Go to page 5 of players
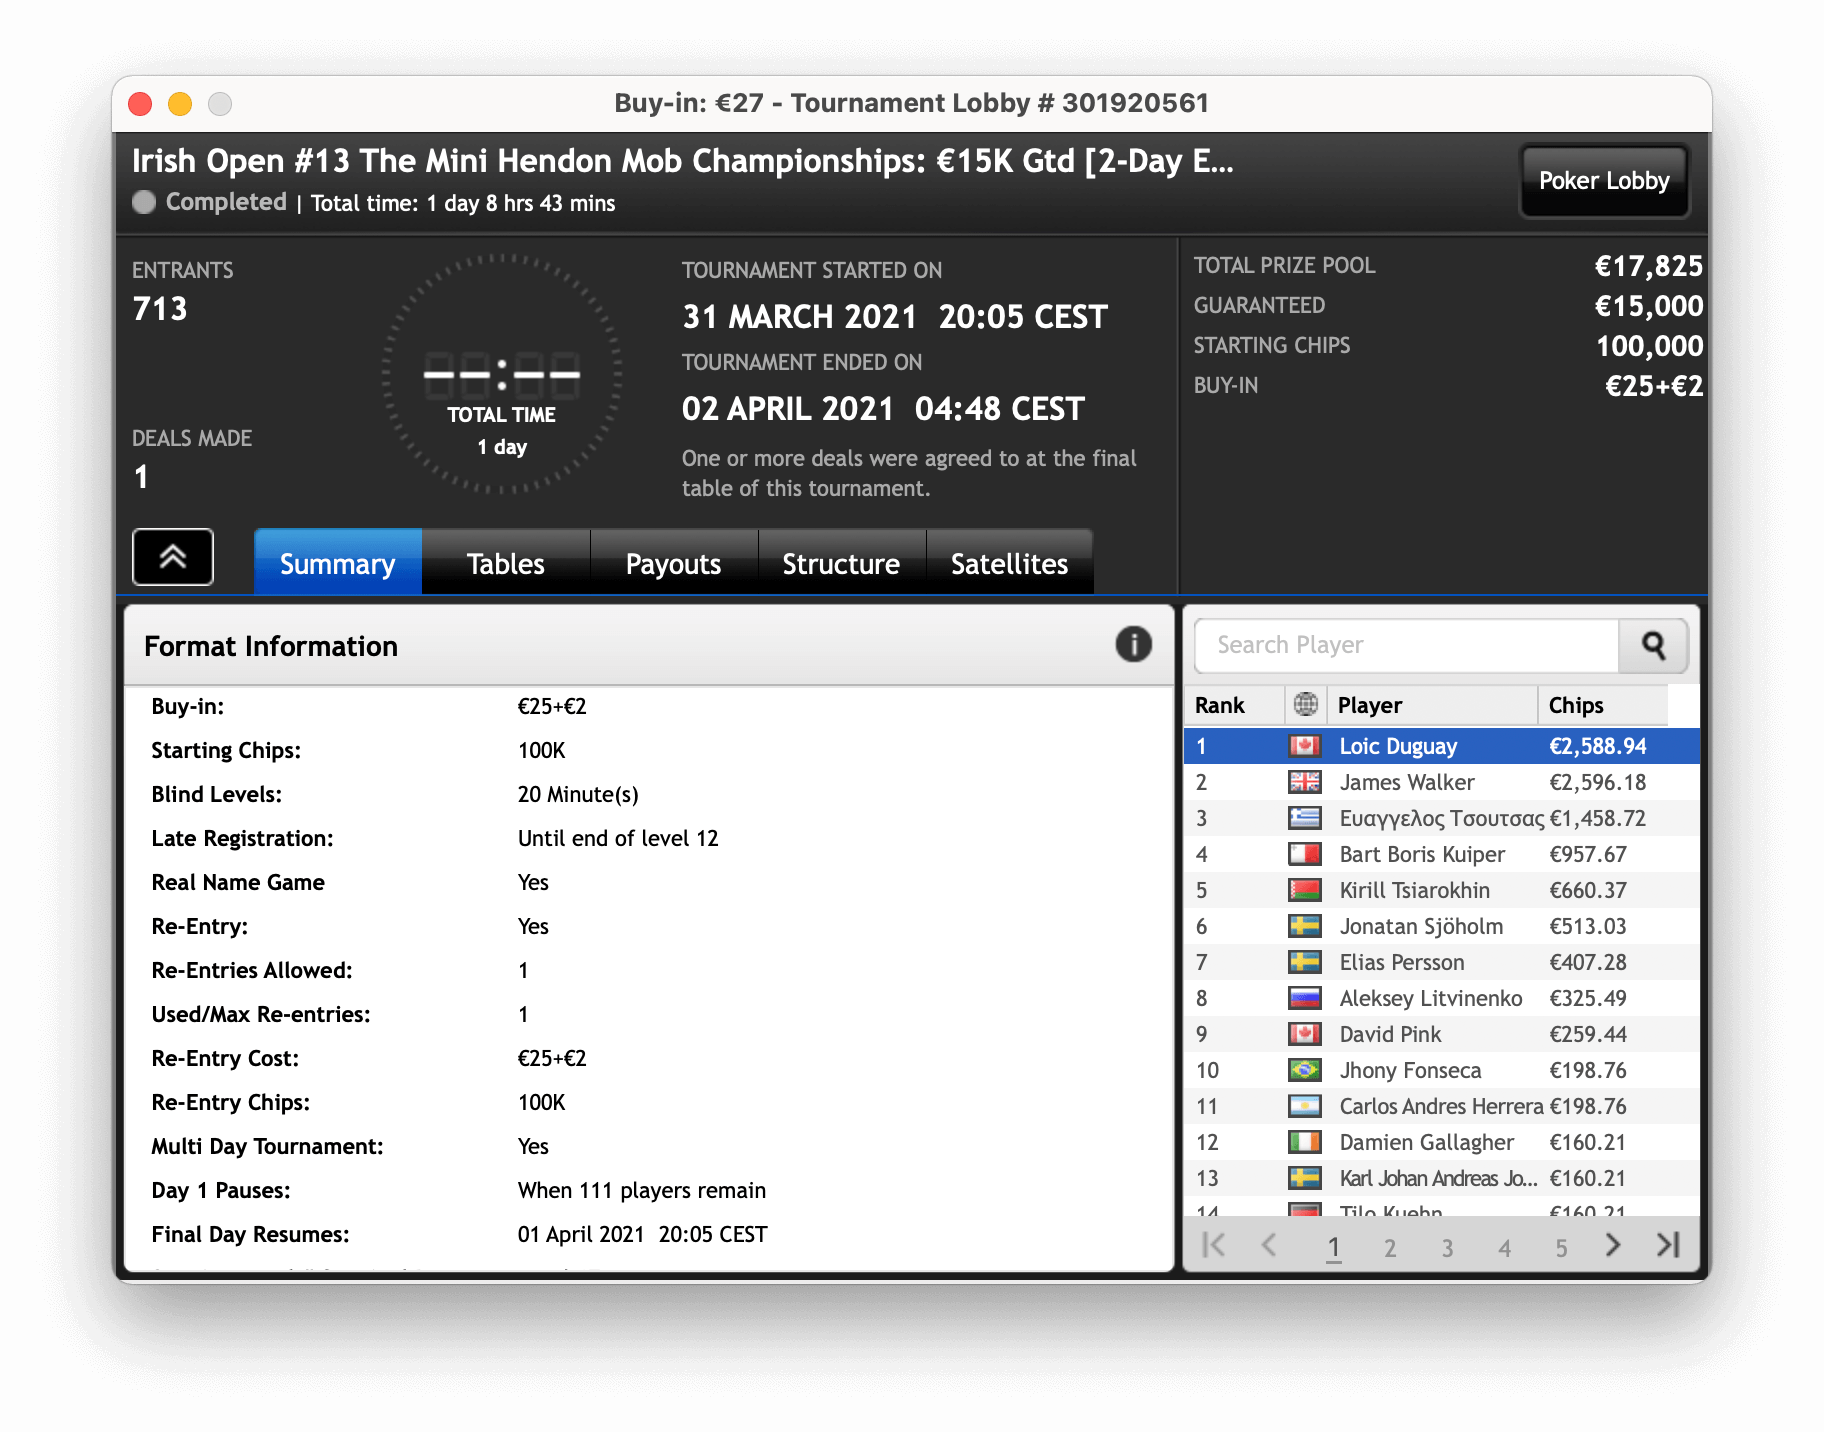The image size is (1824, 1432). [1561, 1247]
